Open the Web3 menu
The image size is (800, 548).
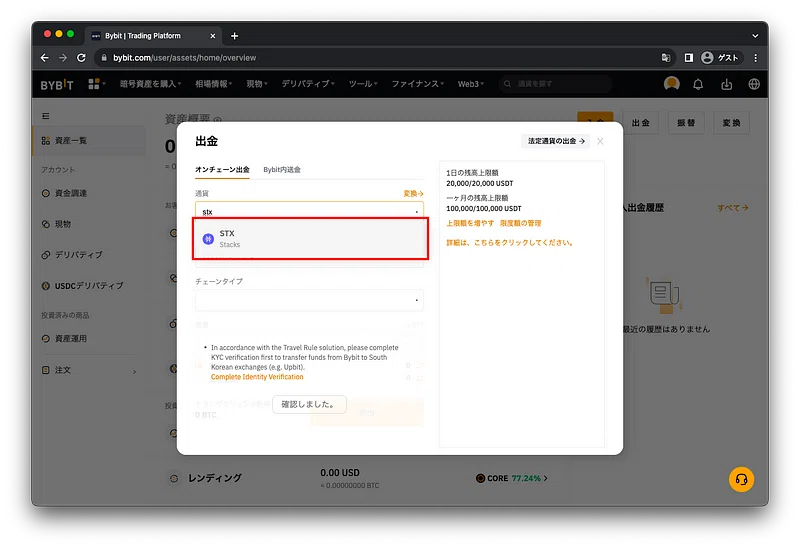[470, 84]
